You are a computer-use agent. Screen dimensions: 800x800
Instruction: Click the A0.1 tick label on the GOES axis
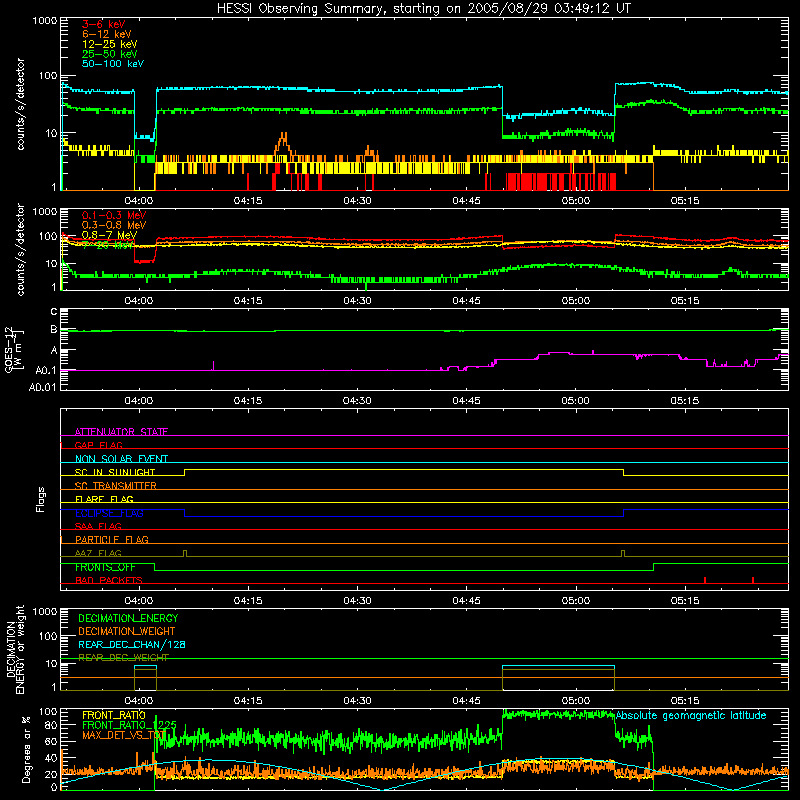(x=46, y=371)
